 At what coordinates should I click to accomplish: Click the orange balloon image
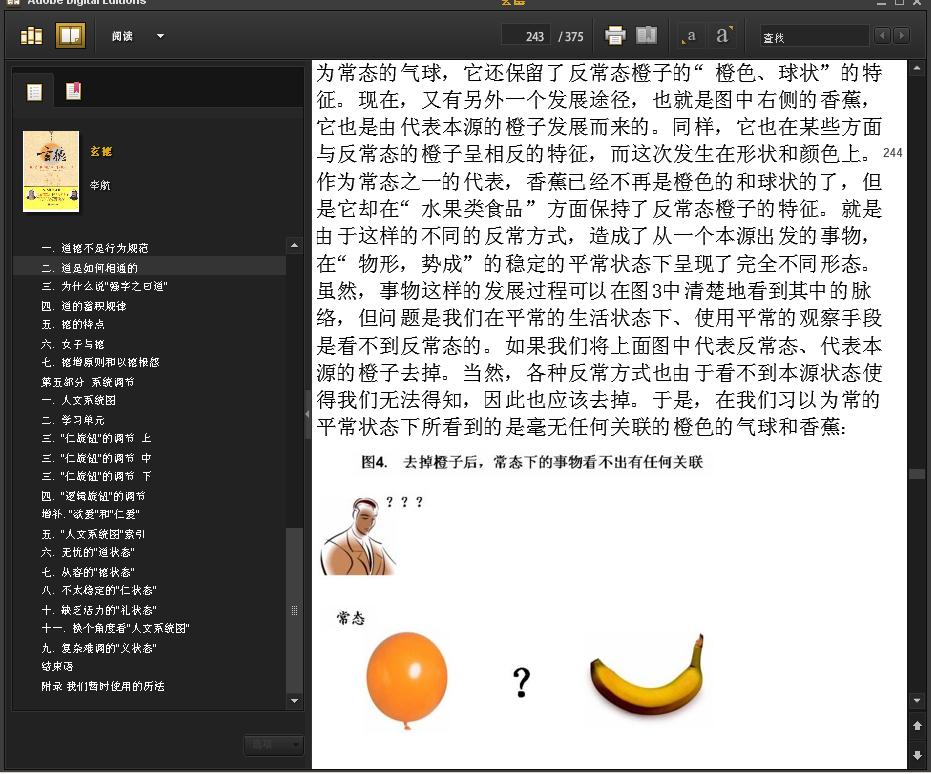click(407, 681)
